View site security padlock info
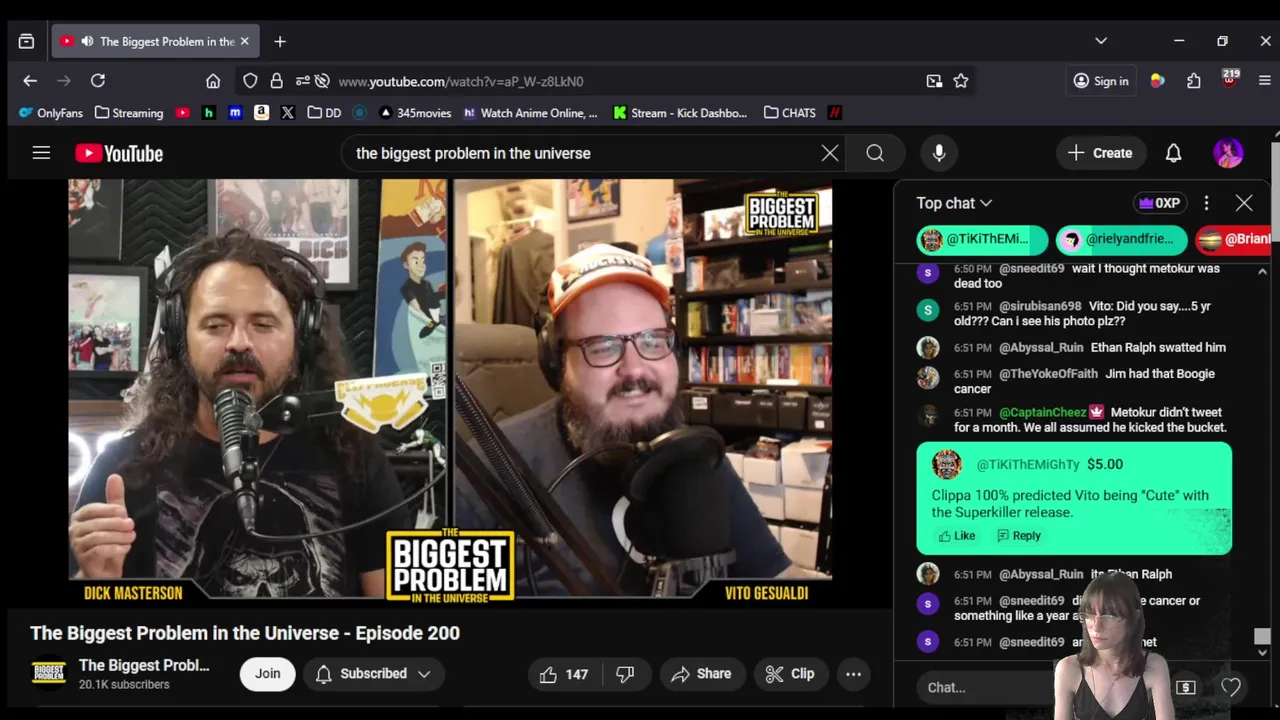Screen dimensions: 1280x720 276,81
